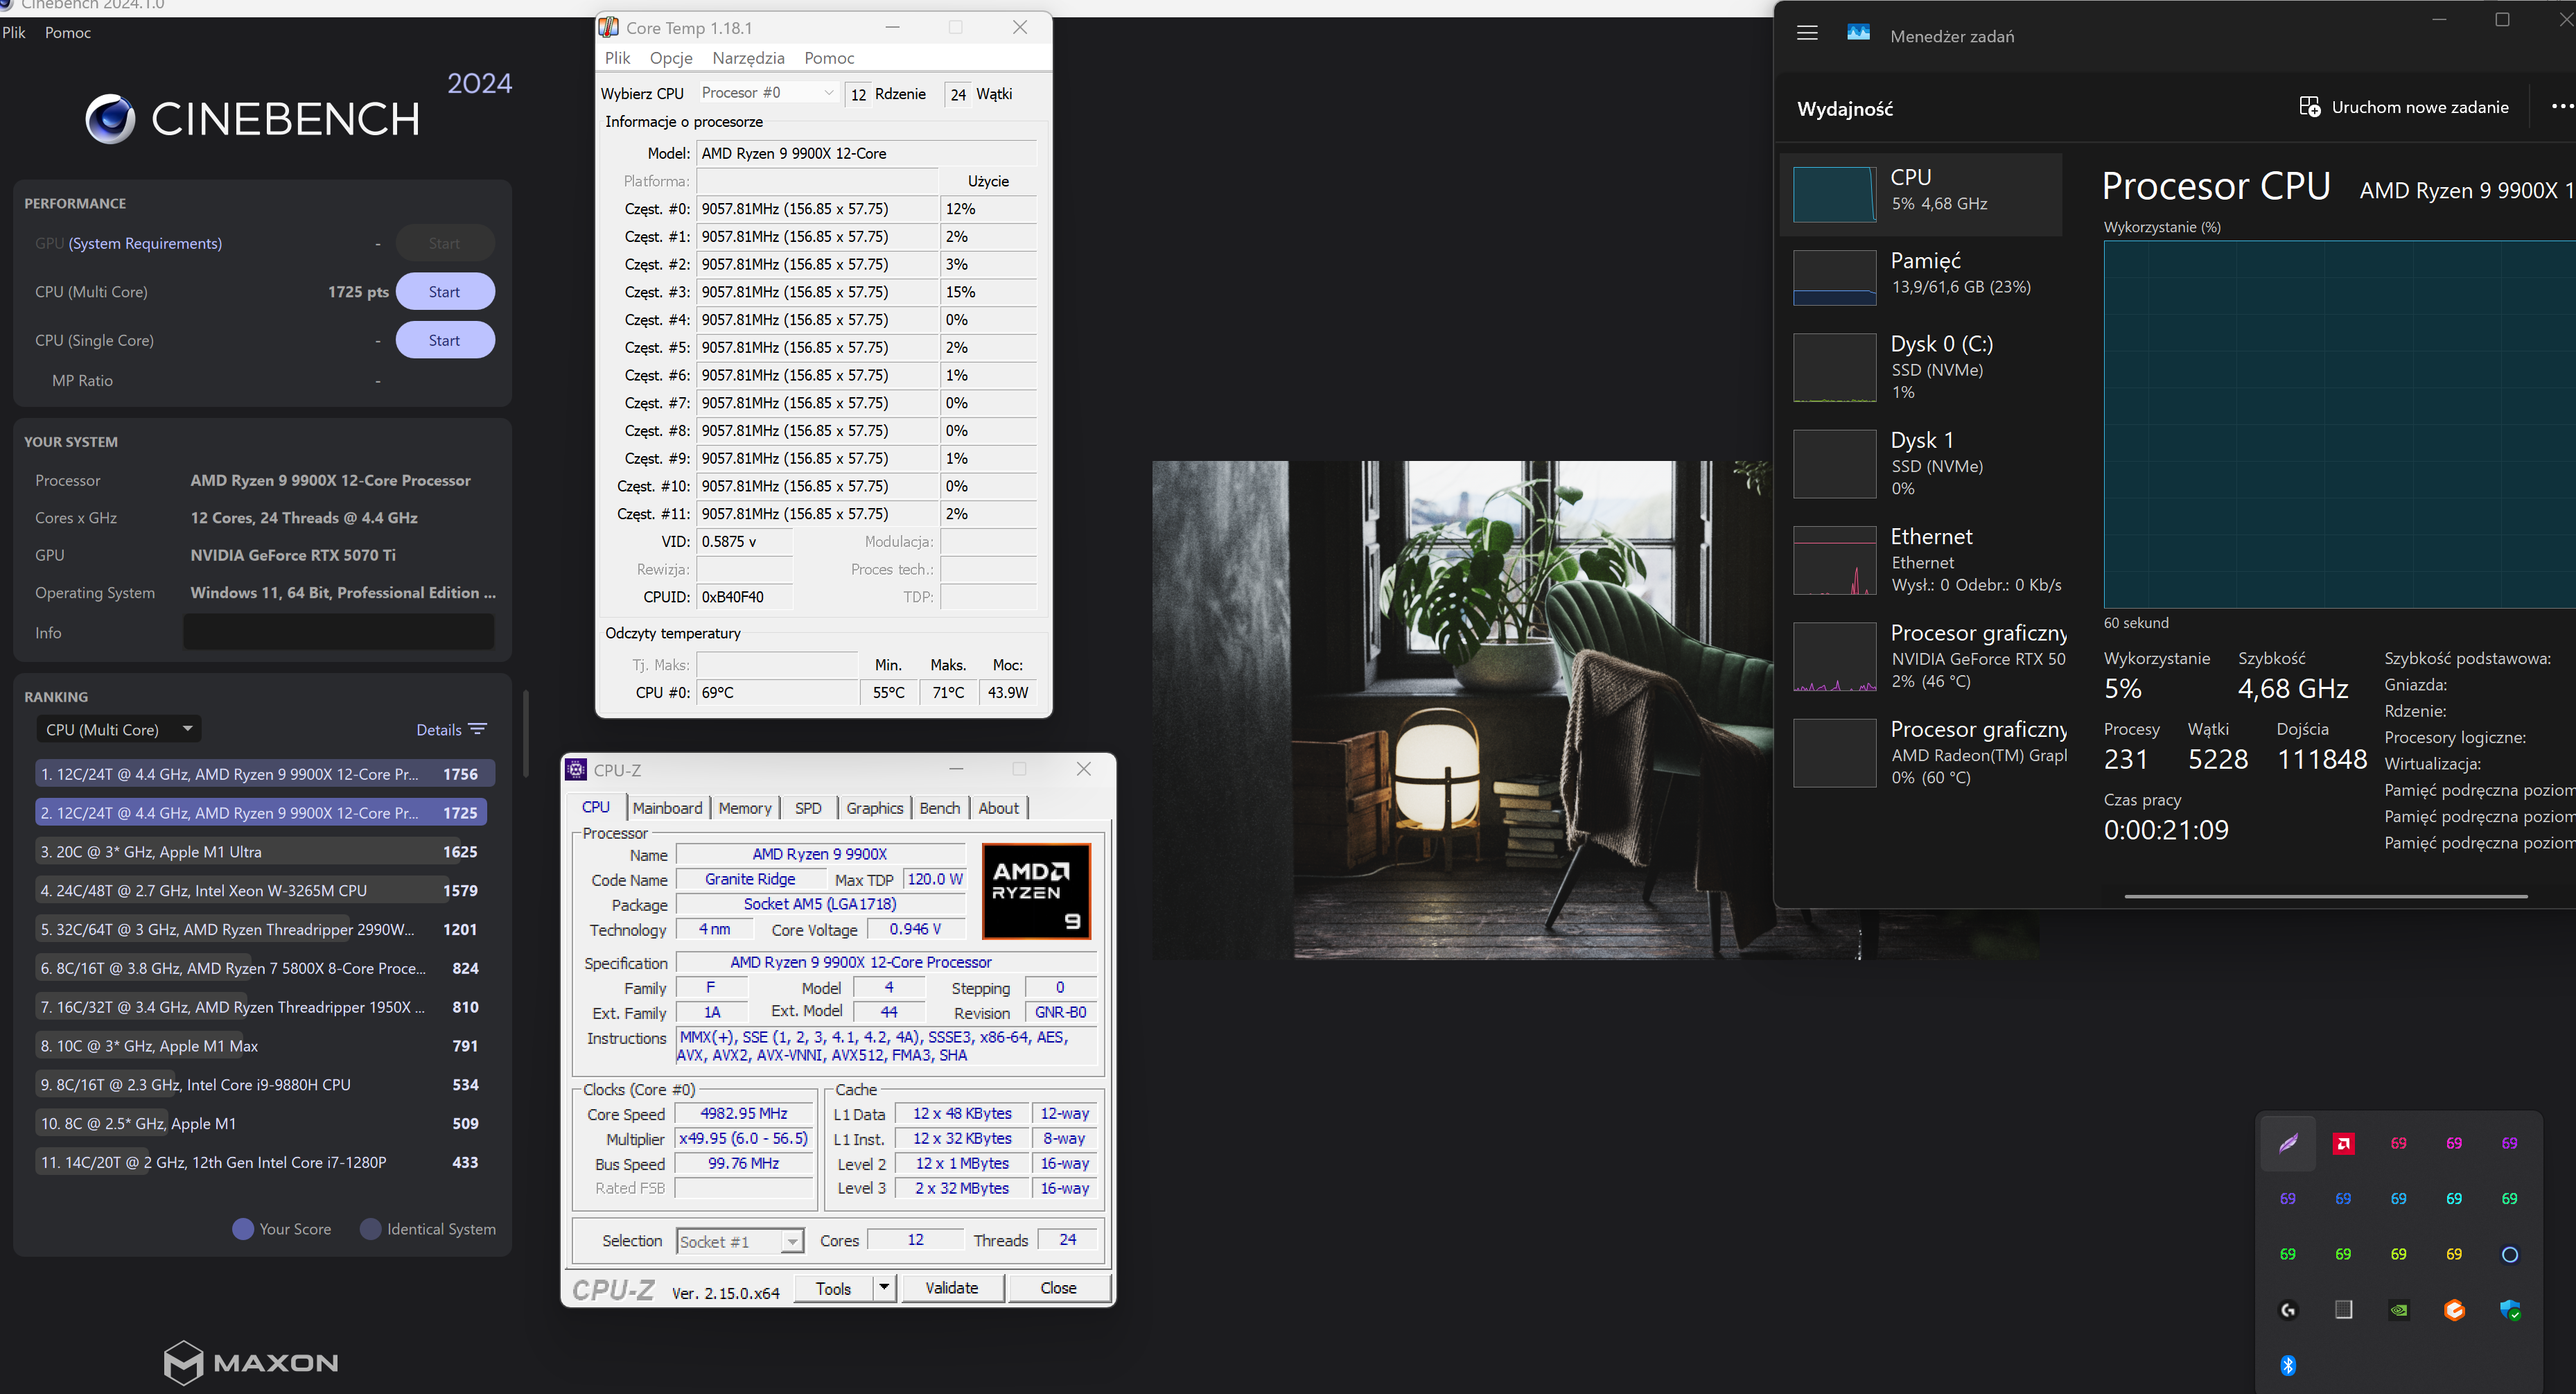Viewport: 2576px width, 1394px height.
Task: Switch to the Bench tab in CPU-Z
Action: click(x=939, y=807)
